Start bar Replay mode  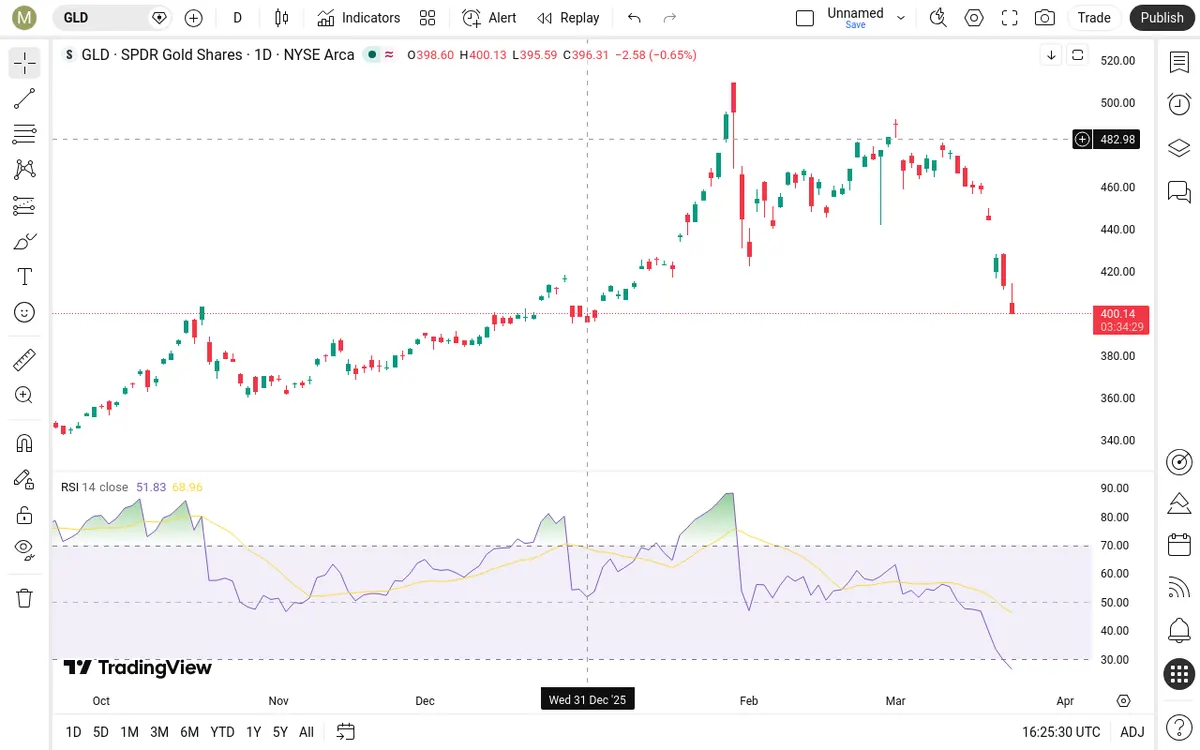[x=568, y=17]
